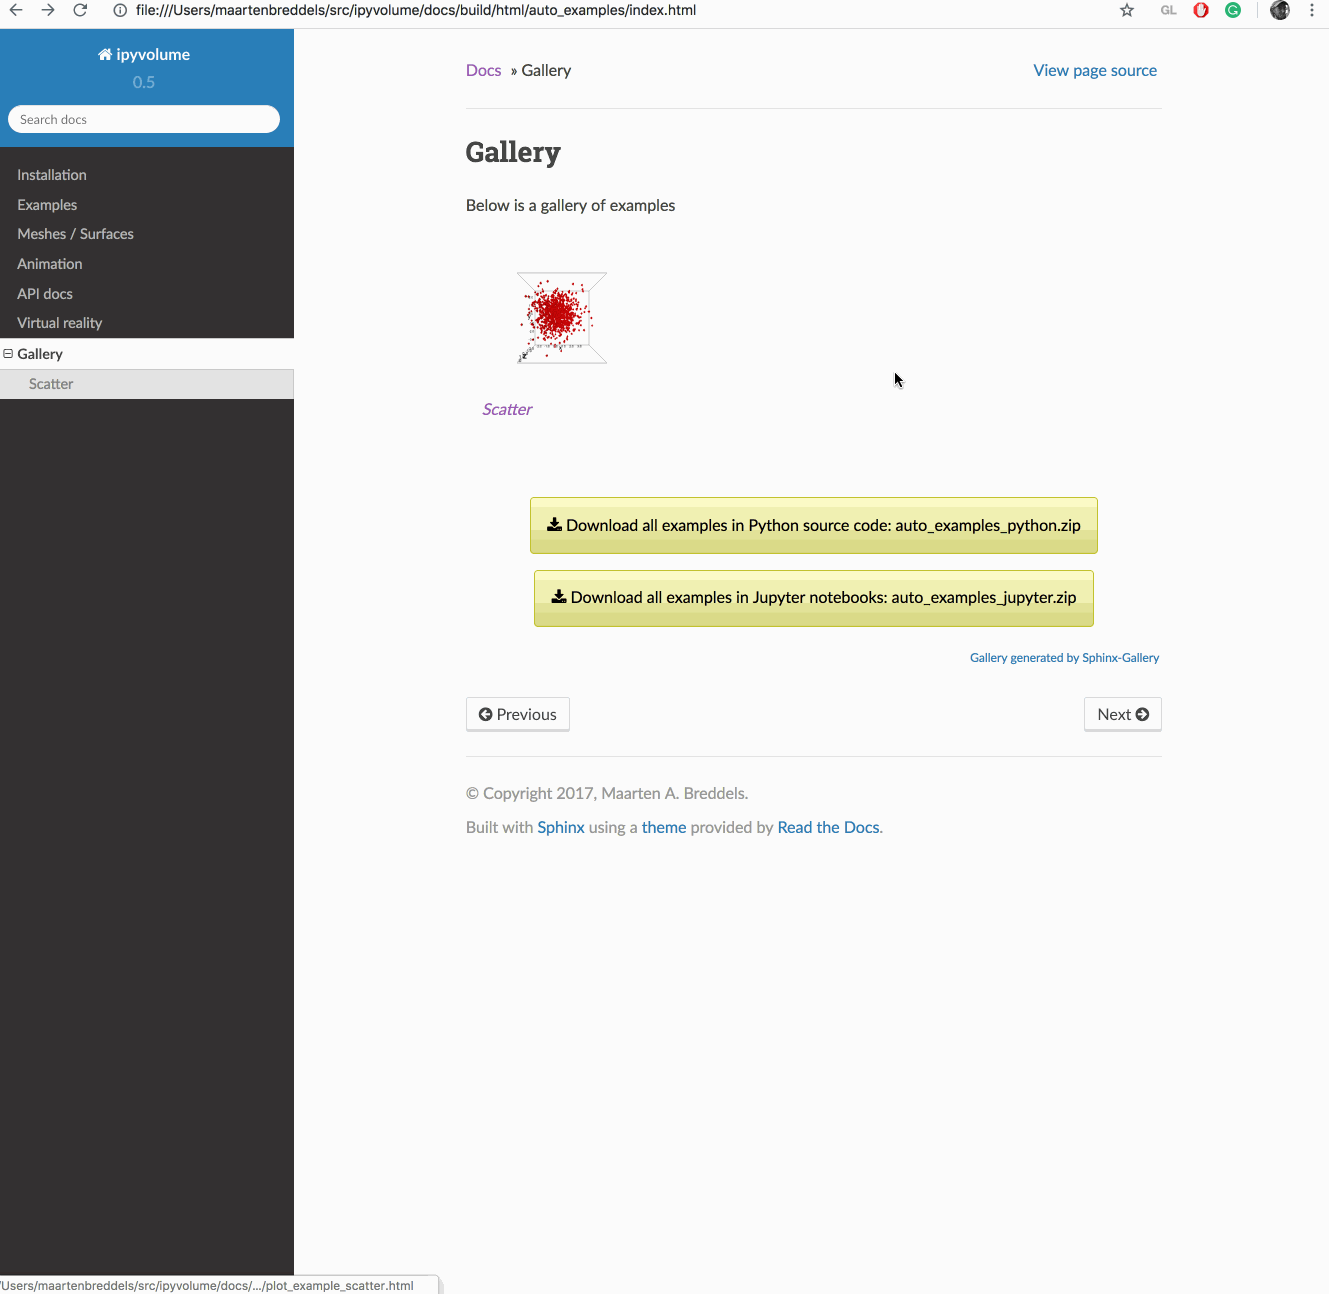The height and width of the screenshot is (1294, 1329).
Task: Download all examples as Jupyter notebooks
Action: (x=814, y=598)
